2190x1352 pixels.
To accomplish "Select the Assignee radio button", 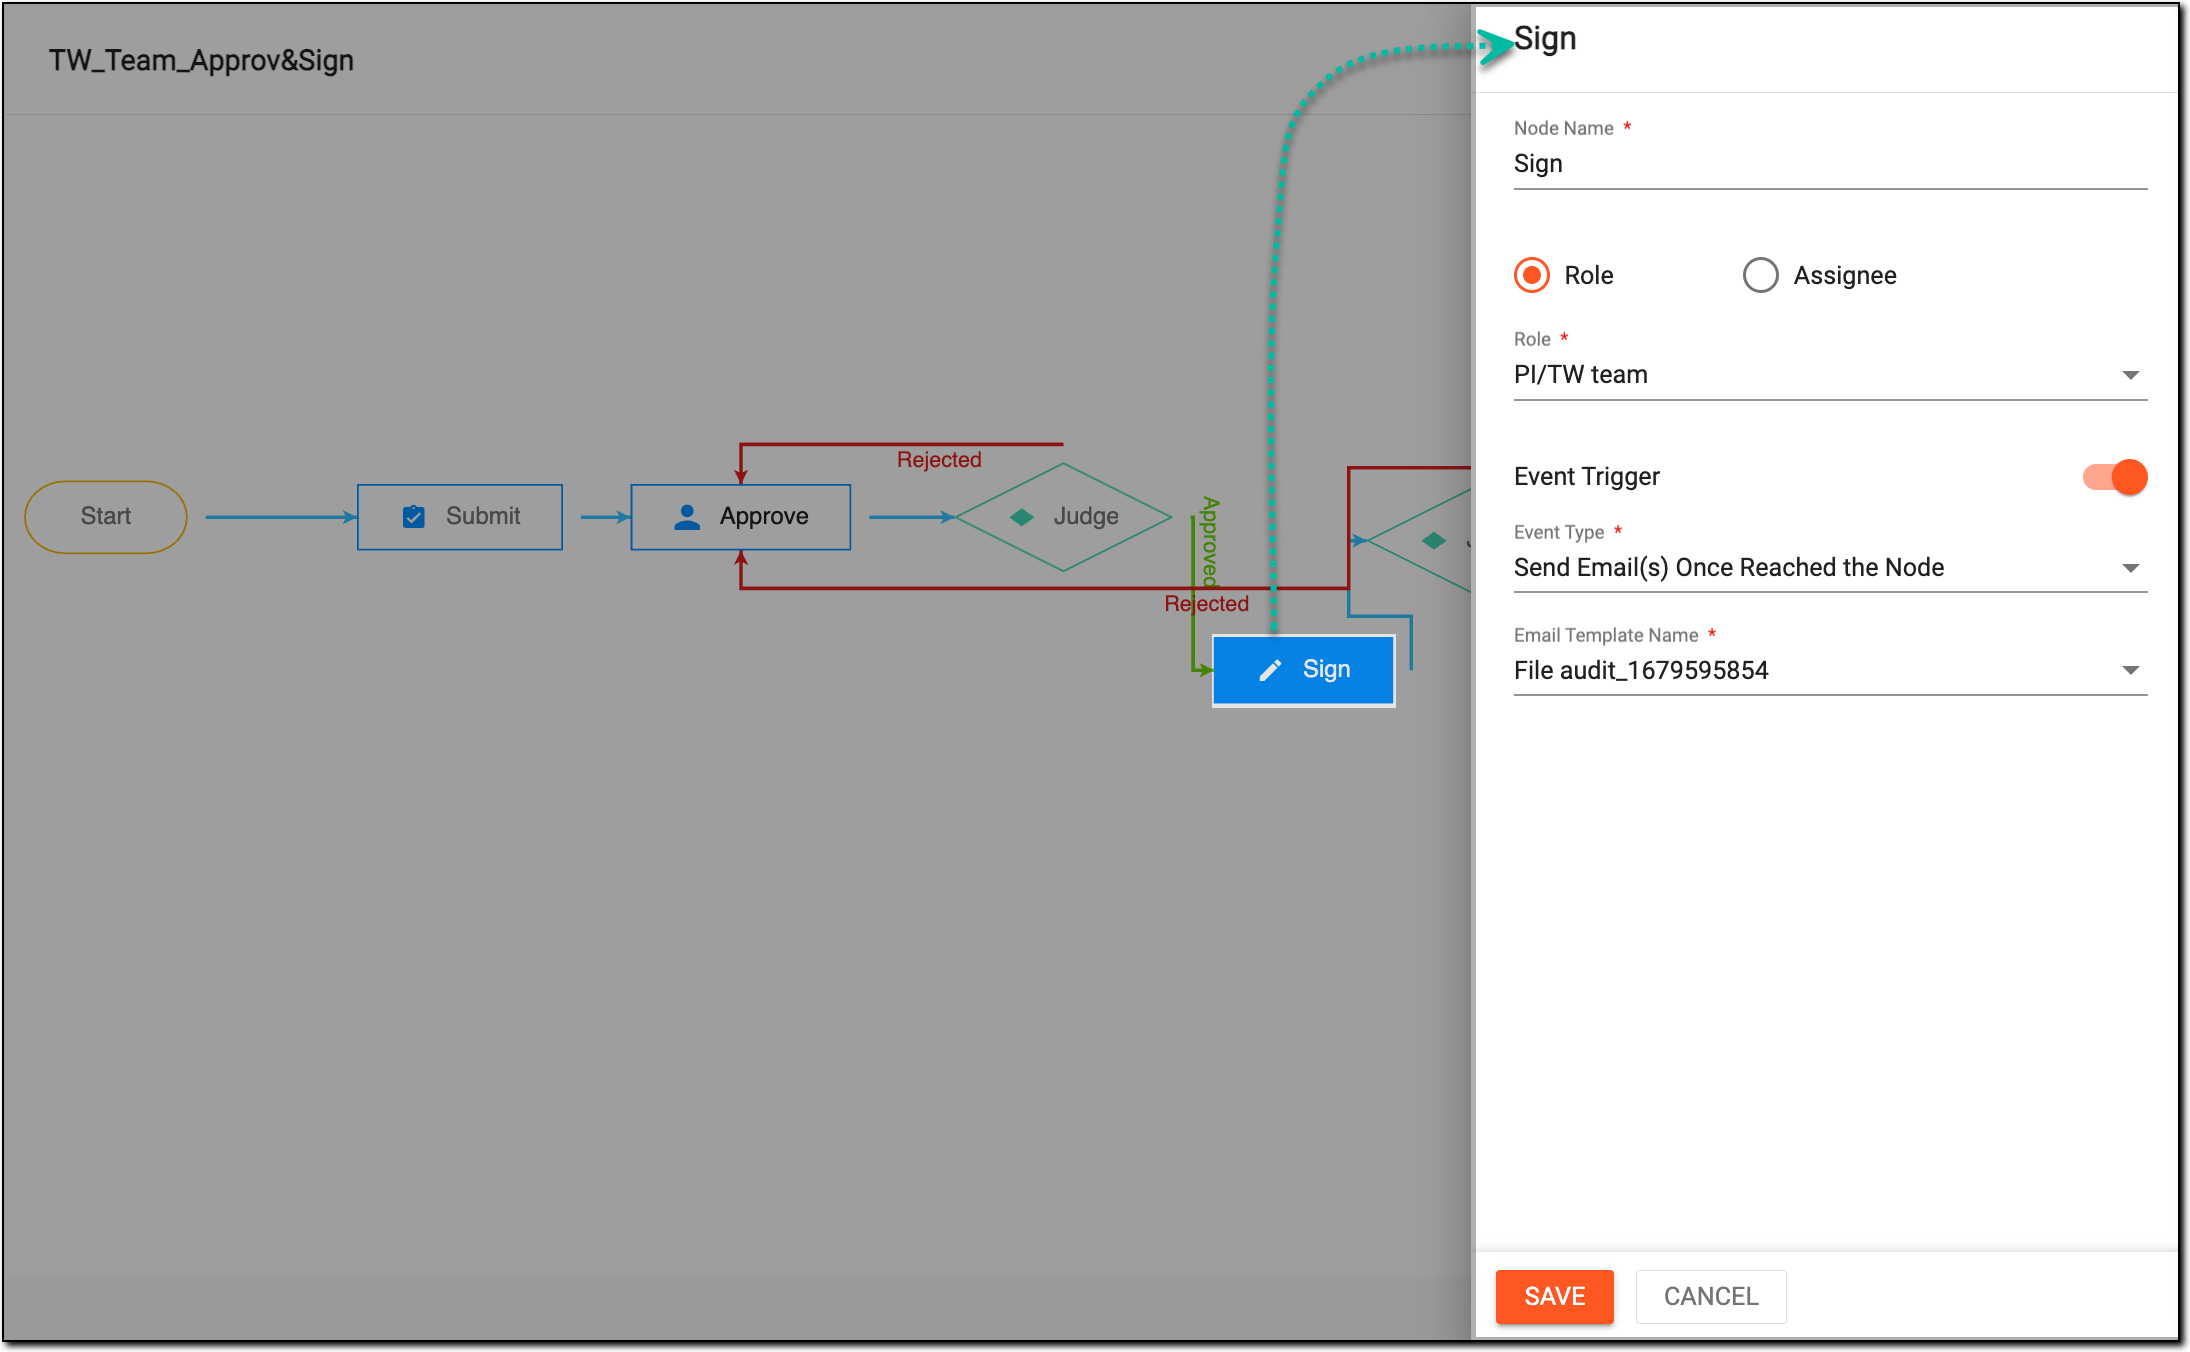I will [1760, 275].
